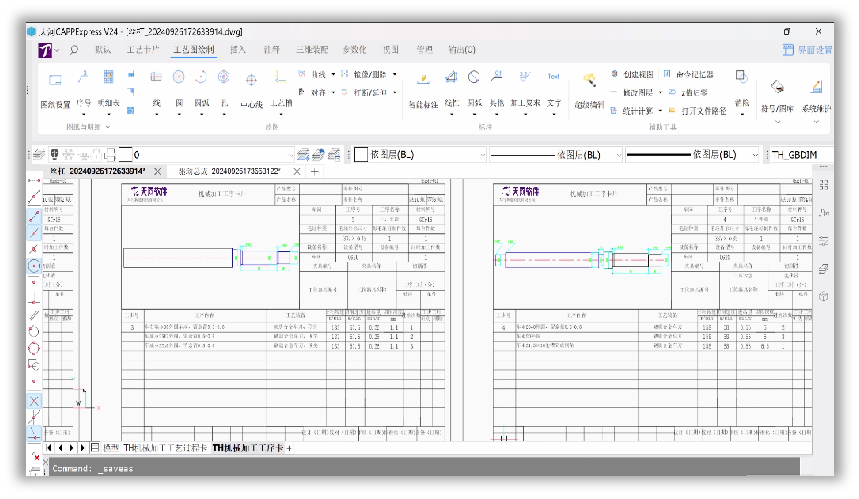Expand the 镜像/删除 mirror/delete dropdown
The height and width of the screenshot is (499, 859).
point(394,74)
